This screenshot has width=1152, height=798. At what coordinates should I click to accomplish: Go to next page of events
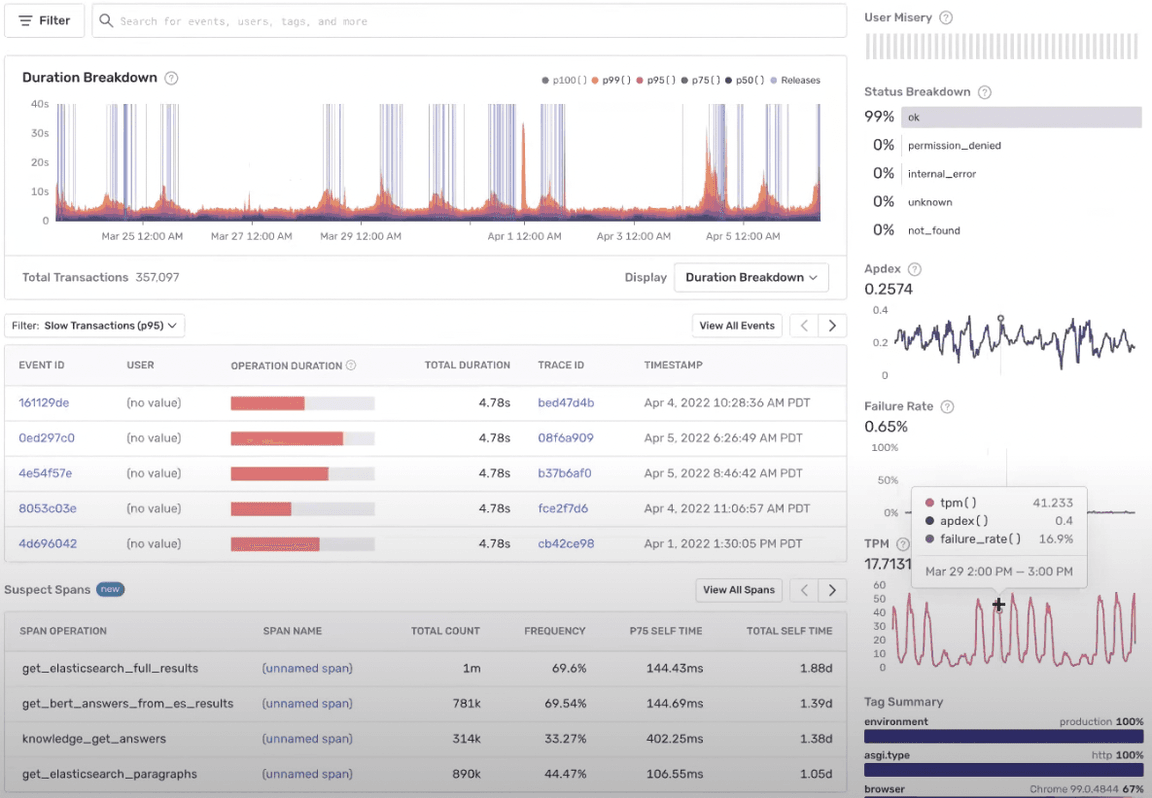[x=832, y=326]
